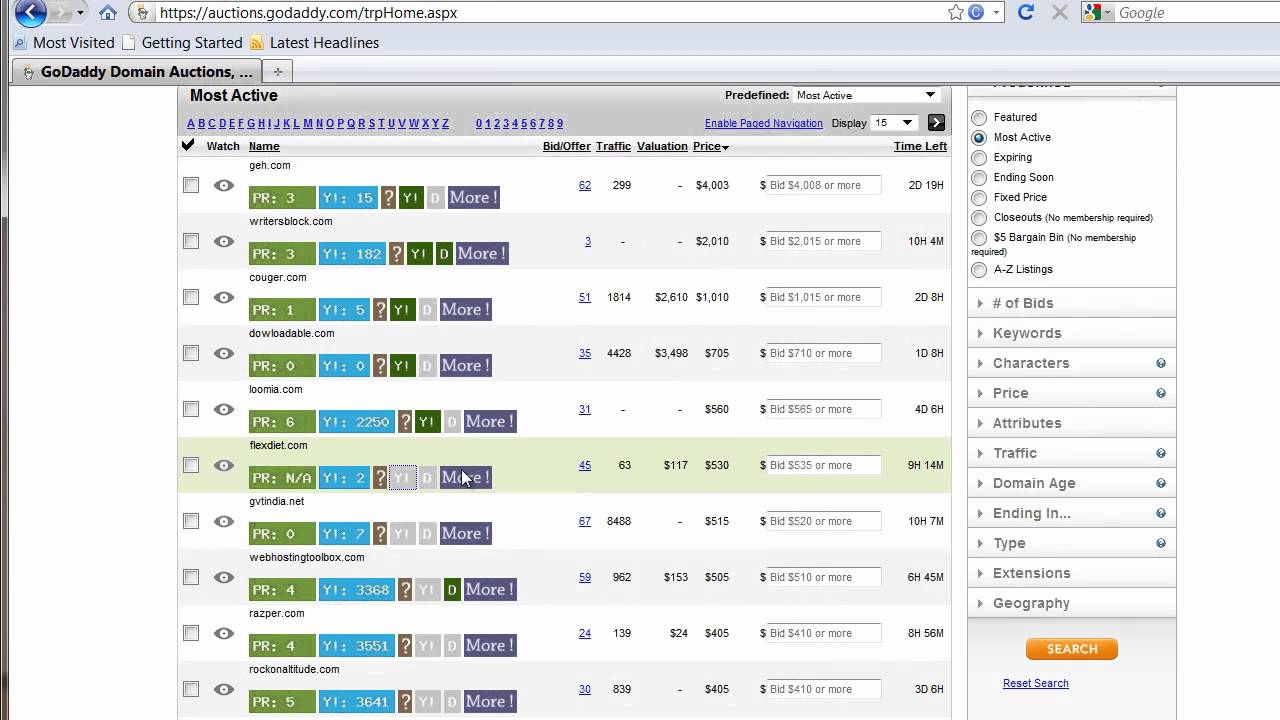Switch to GoDaddy Domain Auctions tab

137,72
